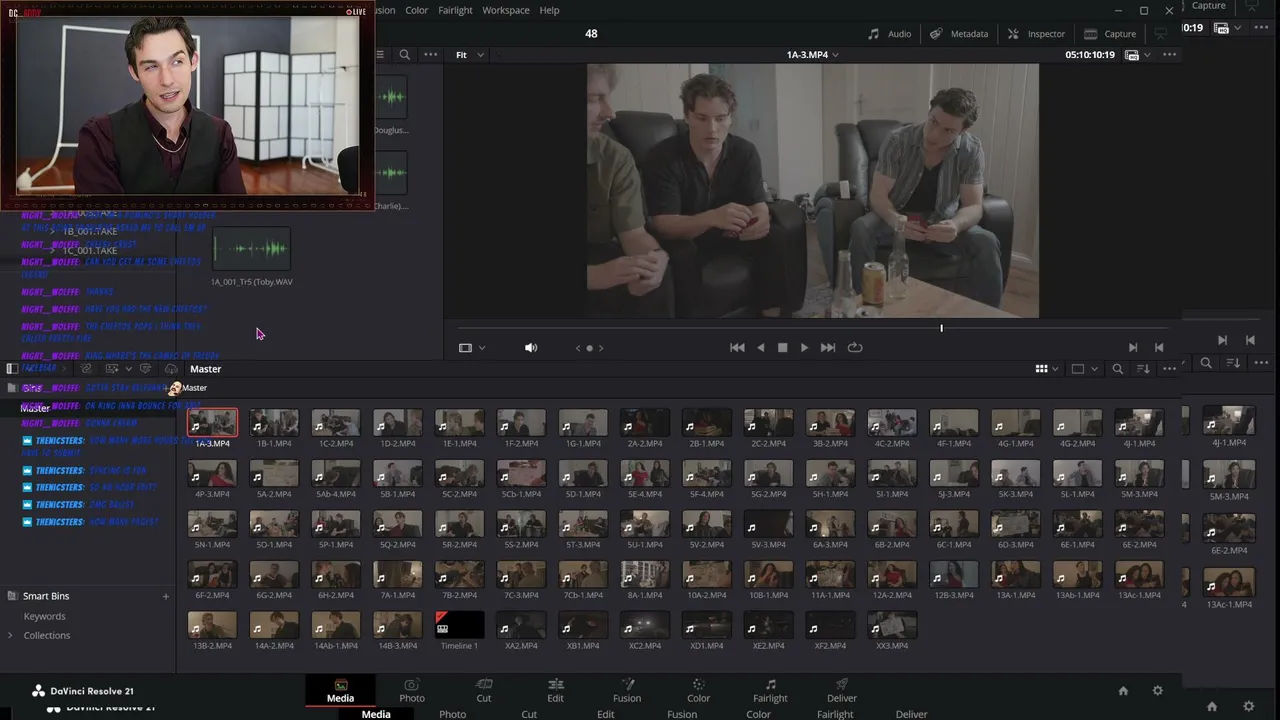Expand the Fit zoom dropdown
This screenshot has height=720, width=1280.
coord(470,55)
